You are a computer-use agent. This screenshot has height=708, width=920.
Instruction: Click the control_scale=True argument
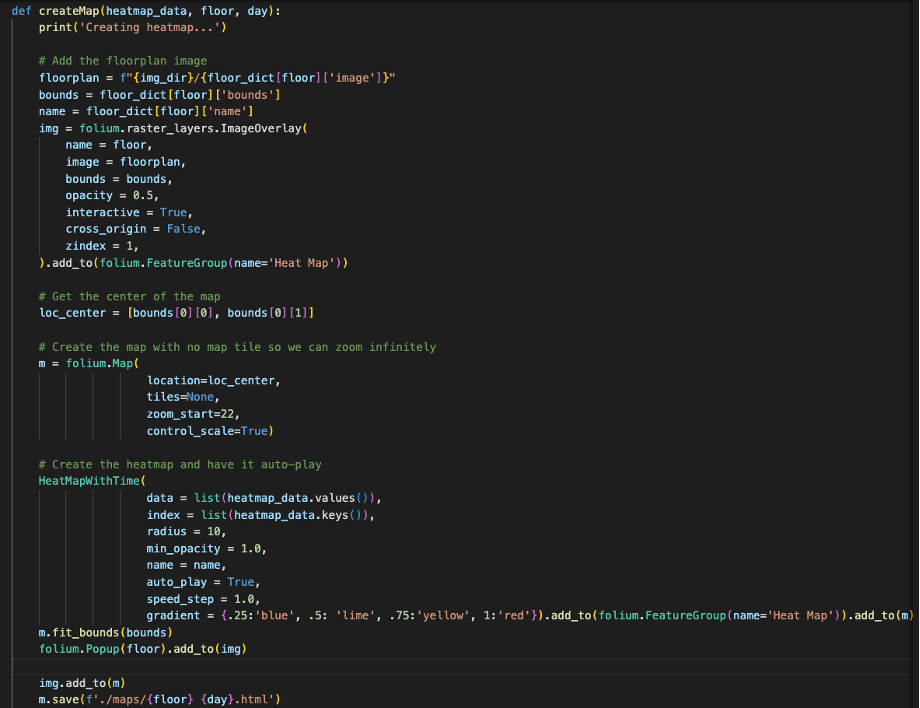click(x=209, y=431)
